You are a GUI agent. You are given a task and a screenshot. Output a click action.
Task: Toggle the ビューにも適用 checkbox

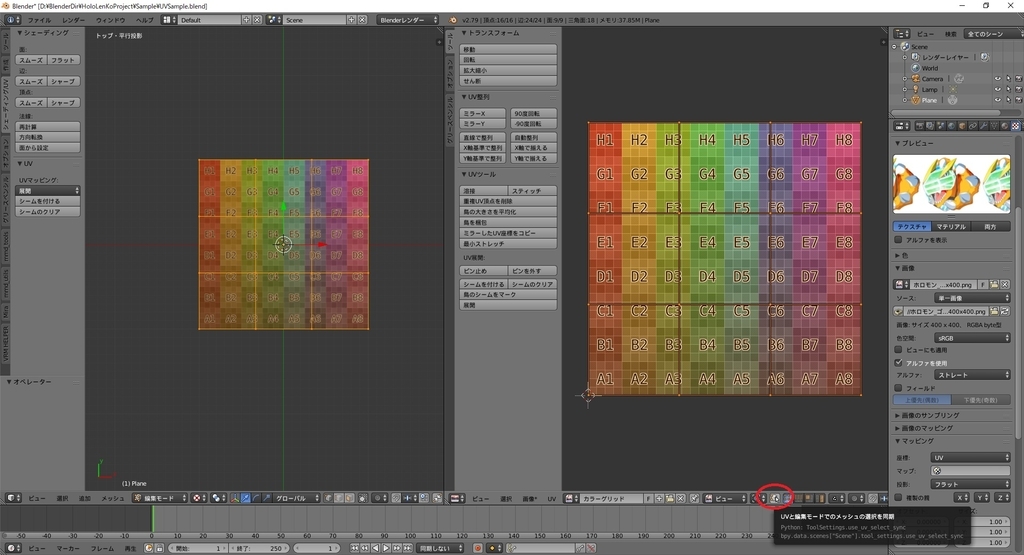coord(899,350)
